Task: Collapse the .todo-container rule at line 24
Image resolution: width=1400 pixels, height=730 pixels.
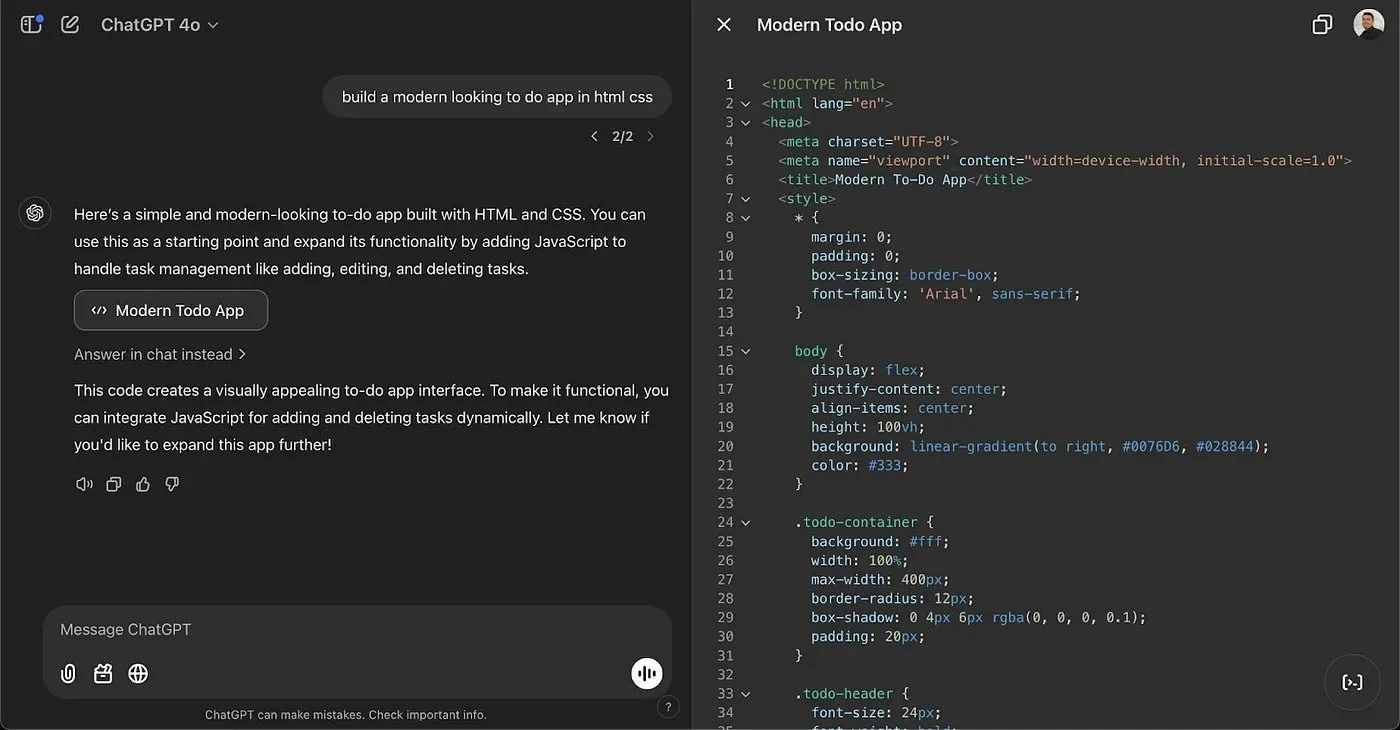Action: coord(745,522)
